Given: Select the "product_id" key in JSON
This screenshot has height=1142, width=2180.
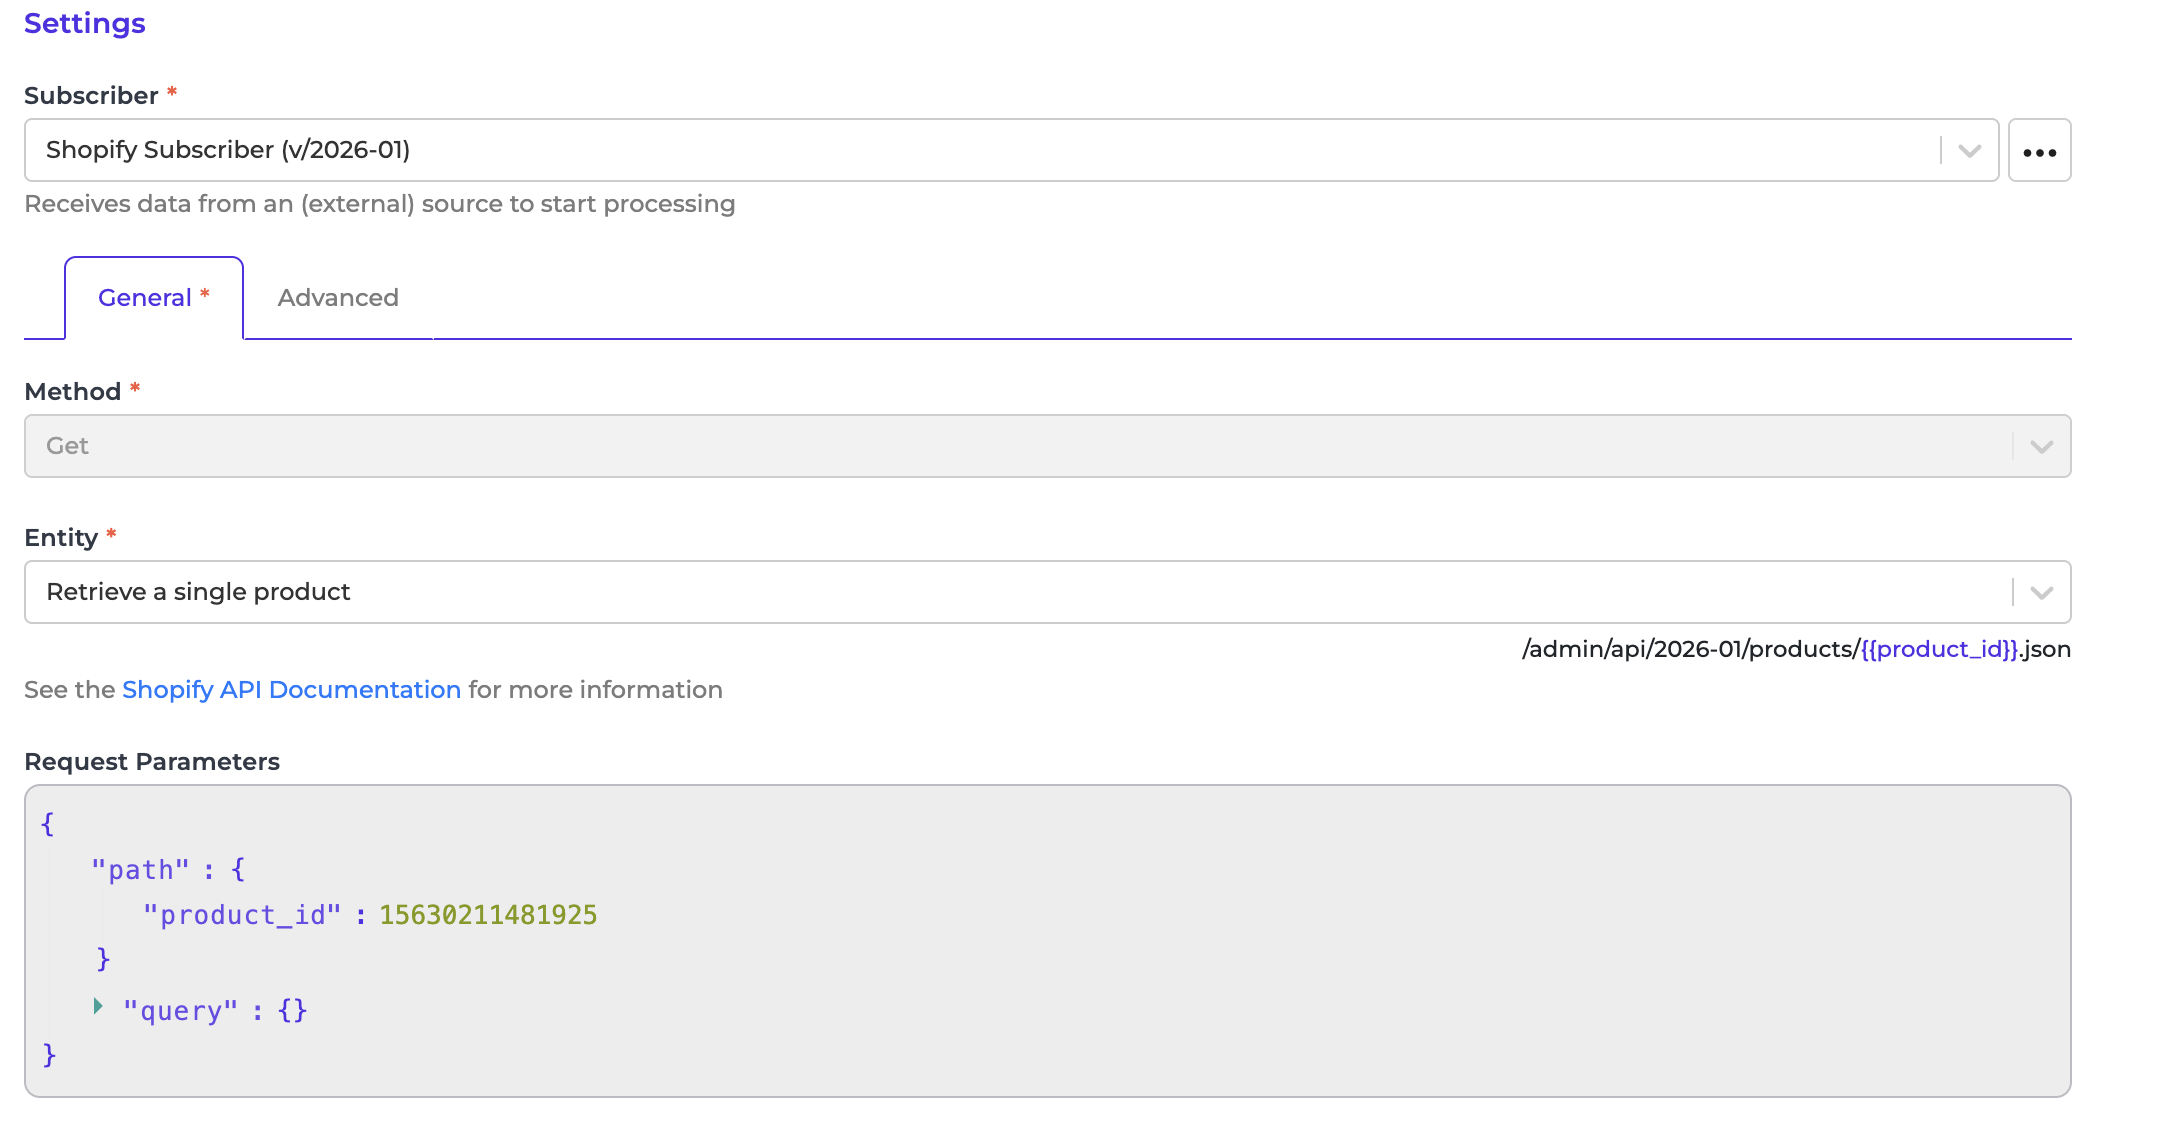Looking at the screenshot, I should pyautogui.click(x=241, y=915).
